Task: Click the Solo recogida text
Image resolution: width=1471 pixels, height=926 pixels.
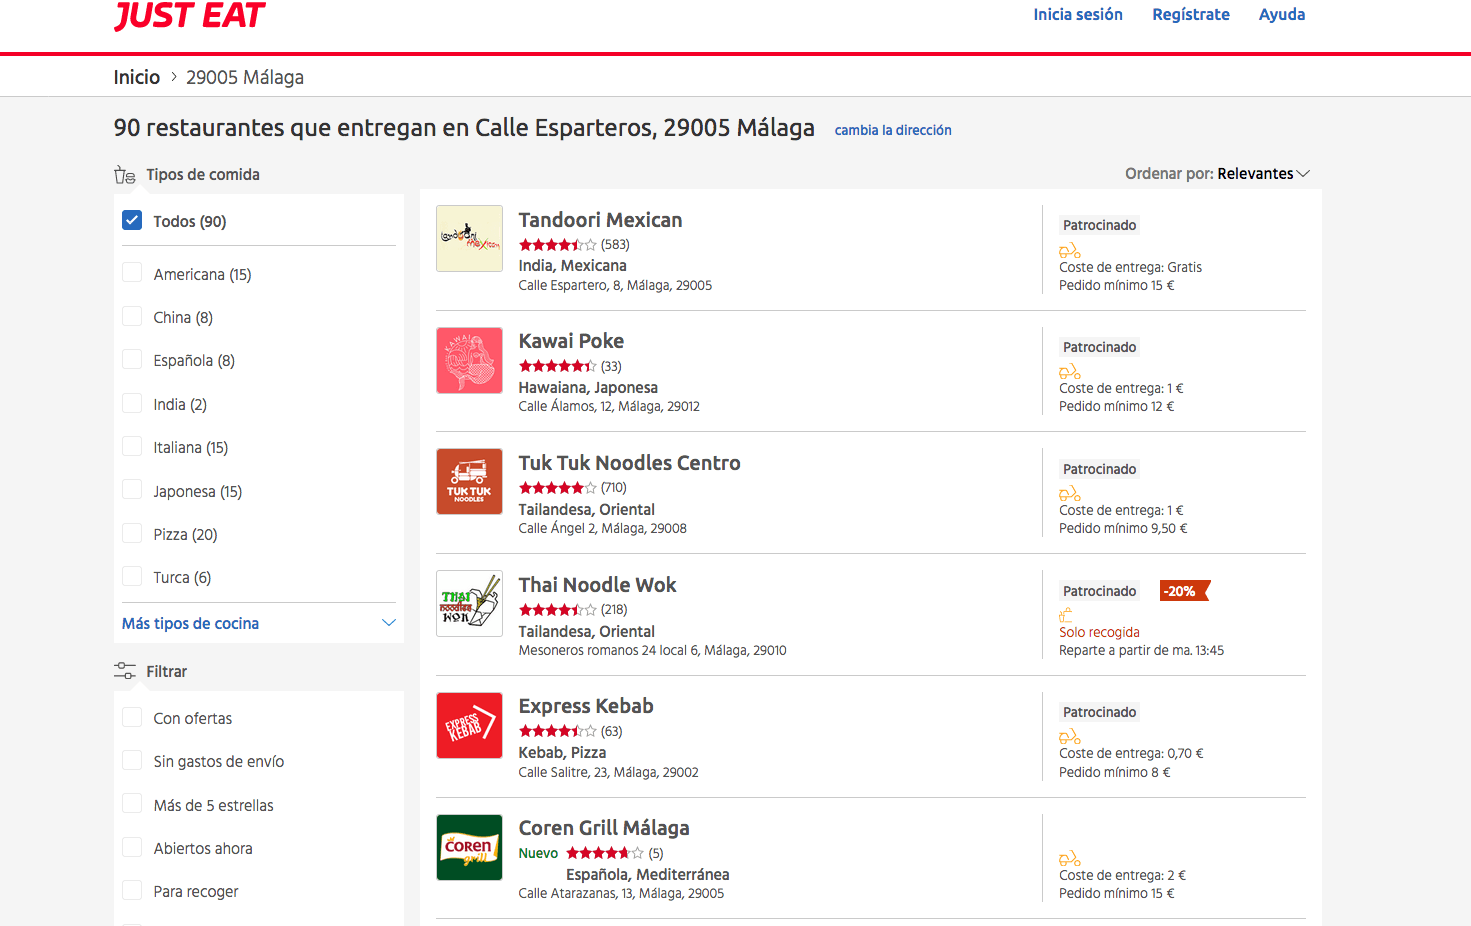Action: 1099,632
